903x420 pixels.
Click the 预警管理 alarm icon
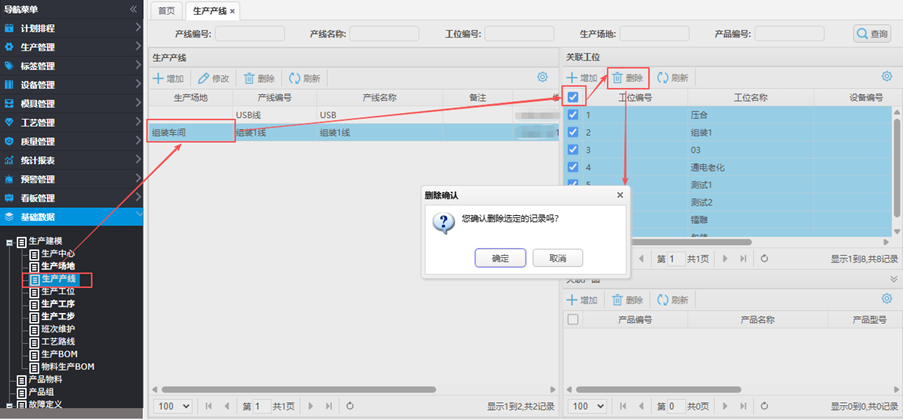[9, 179]
